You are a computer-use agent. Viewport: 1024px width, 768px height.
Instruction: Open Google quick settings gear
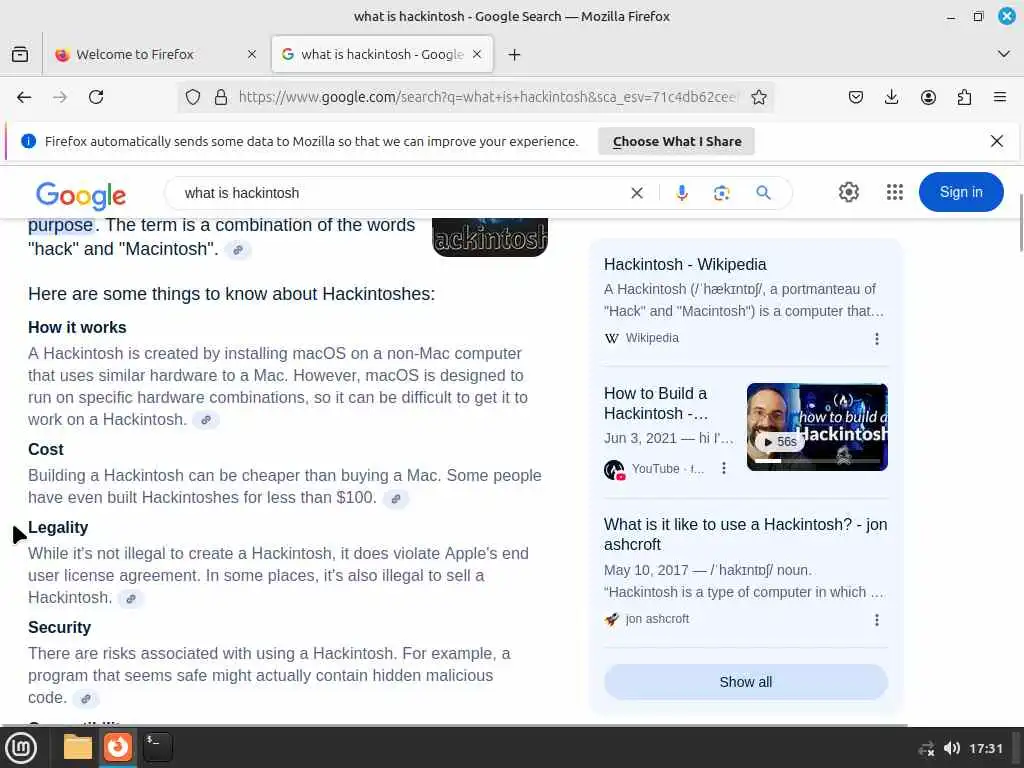click(x=848, y=192)
